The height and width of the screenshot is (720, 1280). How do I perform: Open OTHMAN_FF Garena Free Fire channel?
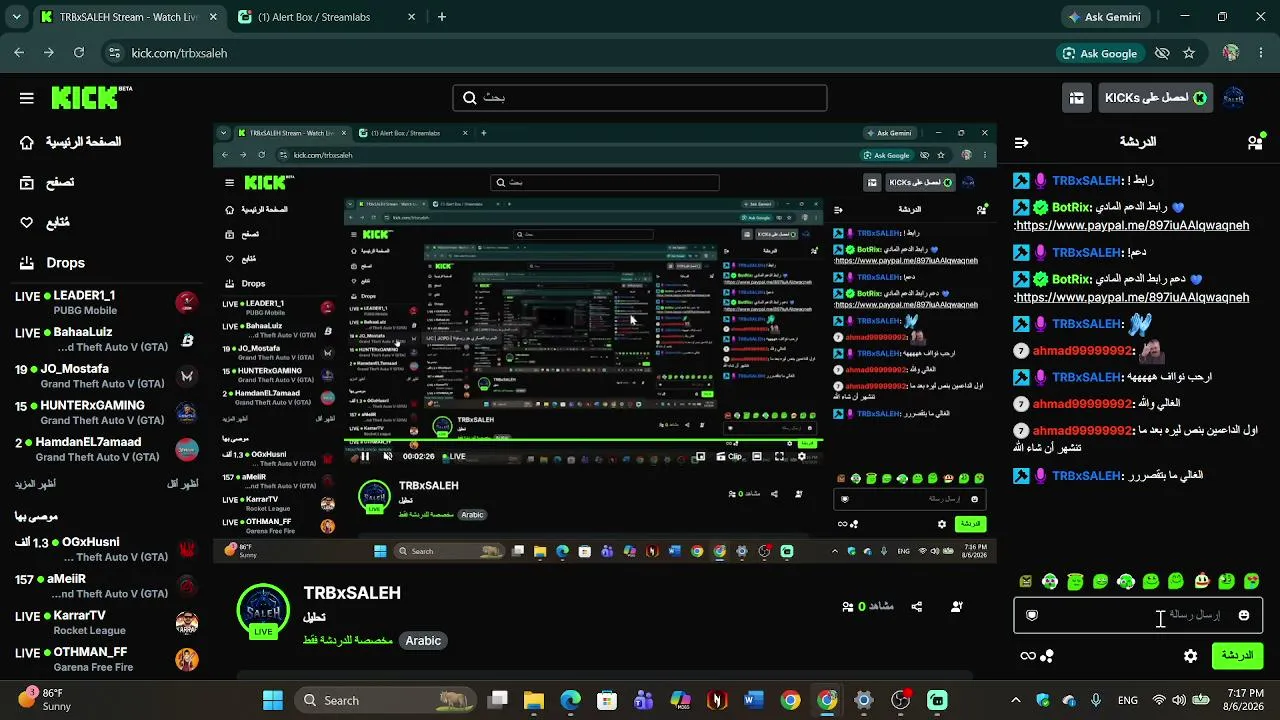tap(105, 659)
